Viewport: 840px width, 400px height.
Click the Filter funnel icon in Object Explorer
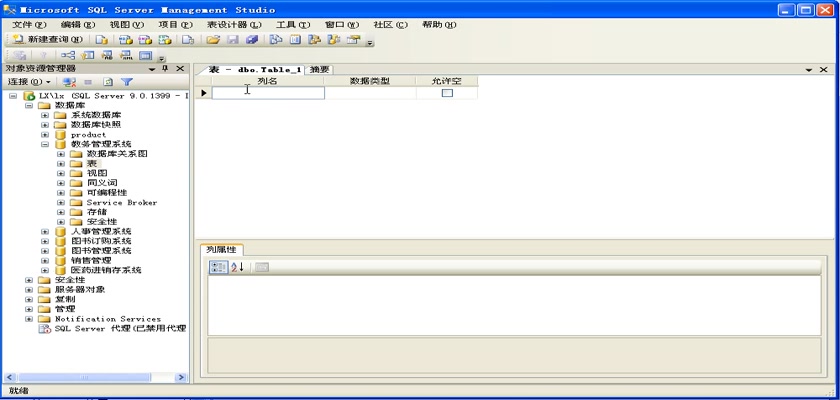pos(126,82)
